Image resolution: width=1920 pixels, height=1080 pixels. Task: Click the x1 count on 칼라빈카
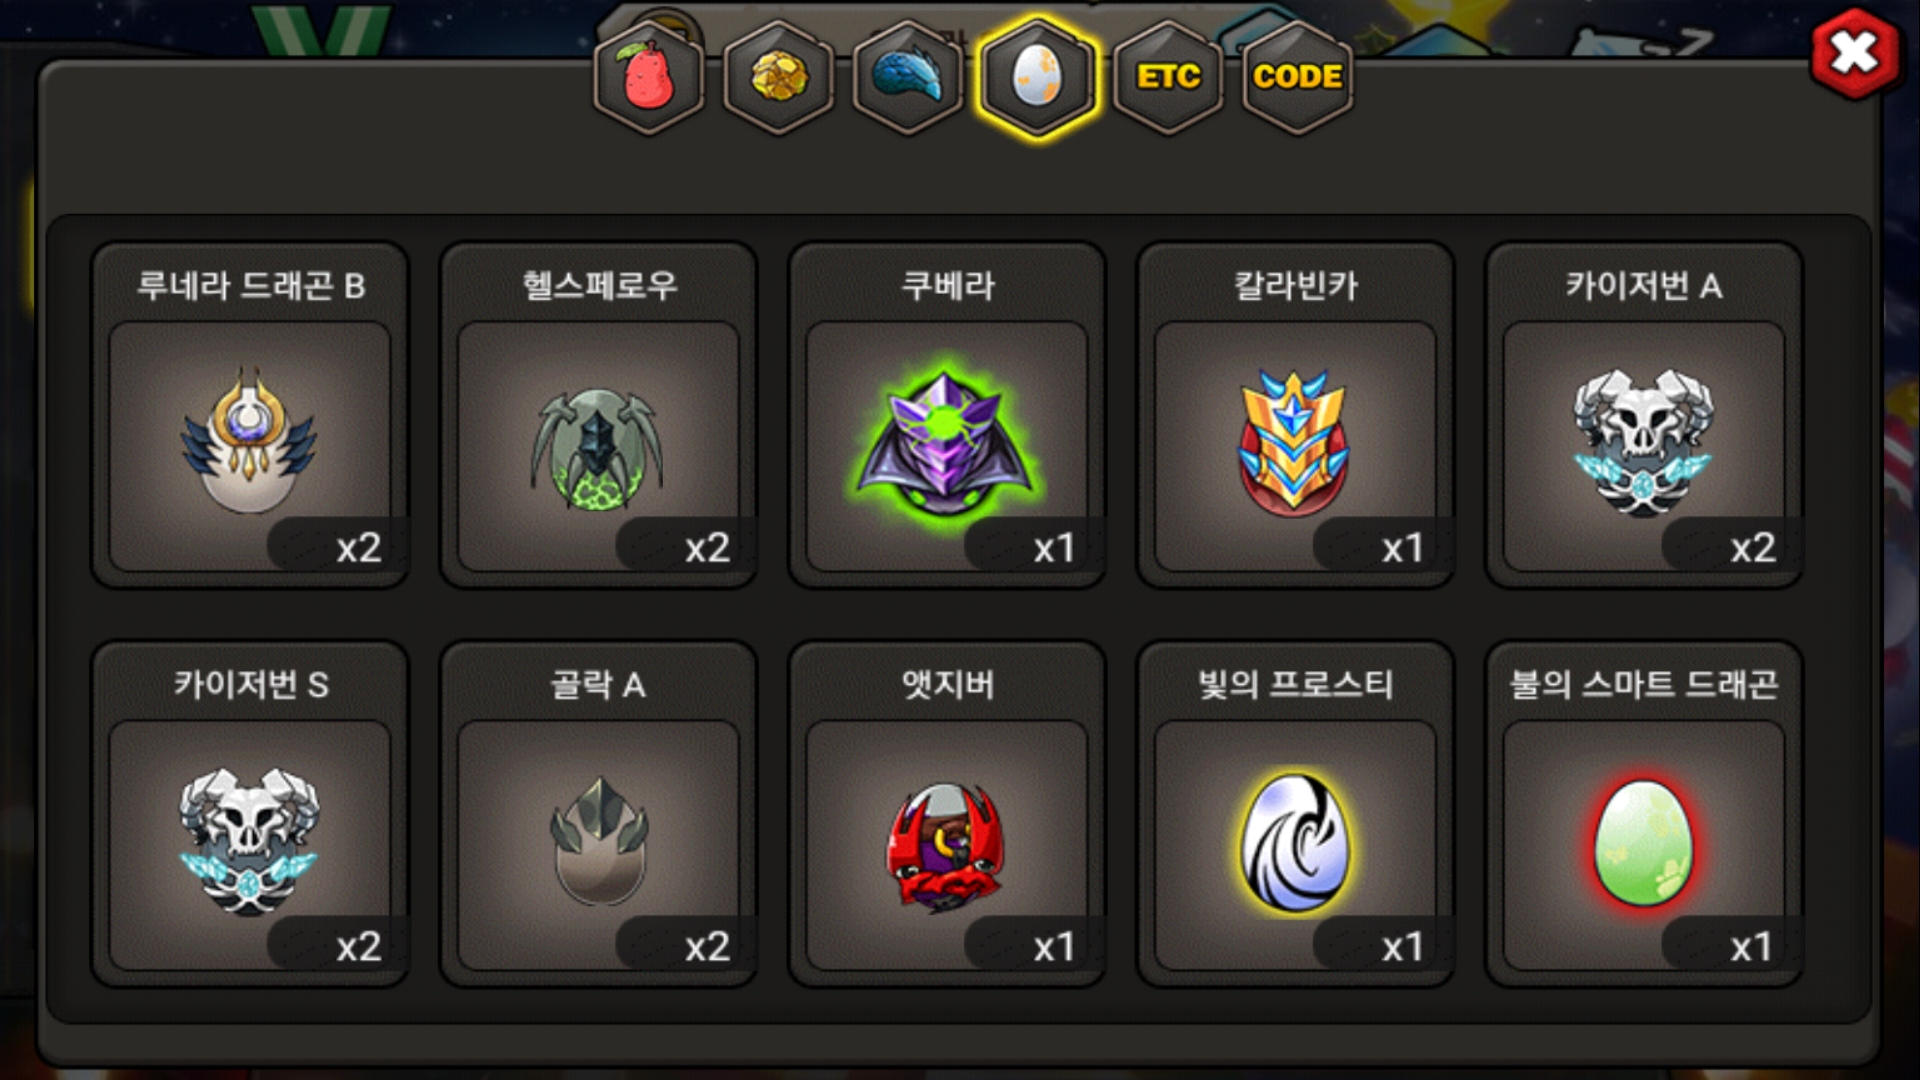click(1402, 547)
